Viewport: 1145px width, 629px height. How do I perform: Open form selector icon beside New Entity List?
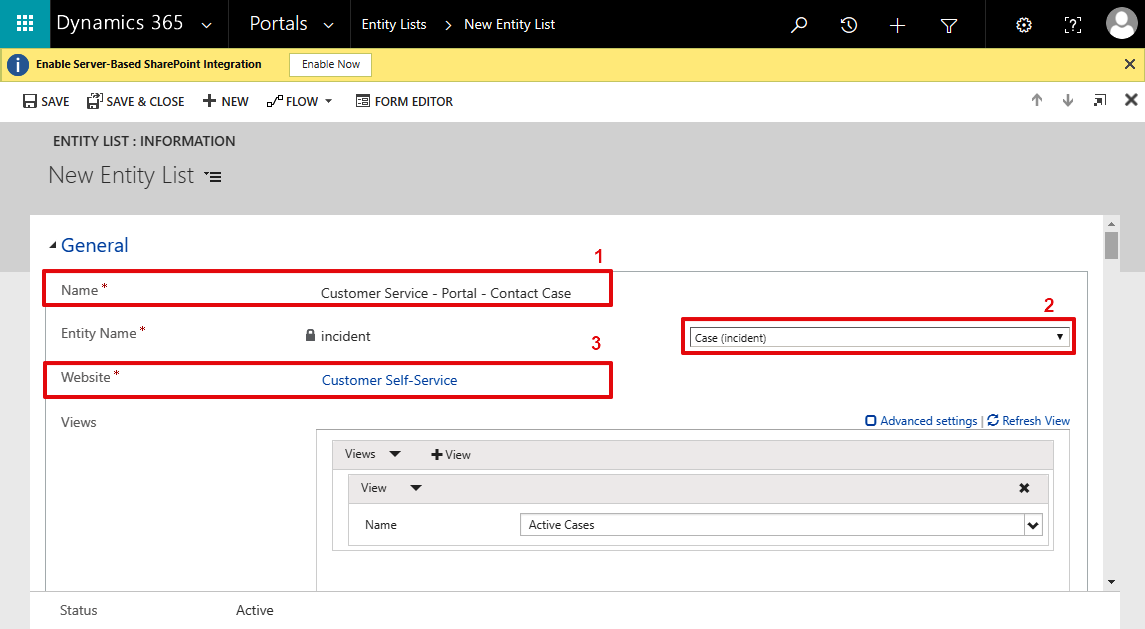[212, 177]
